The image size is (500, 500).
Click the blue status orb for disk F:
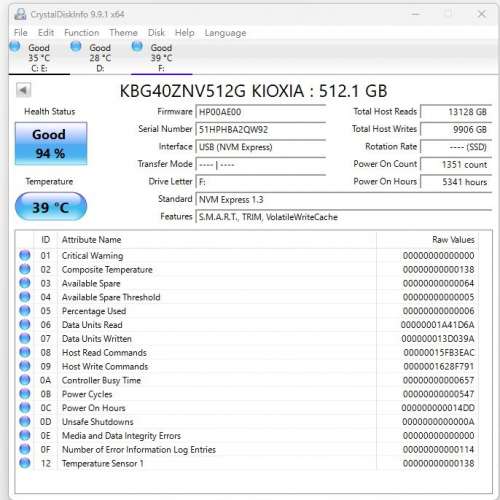click(137, 46)
